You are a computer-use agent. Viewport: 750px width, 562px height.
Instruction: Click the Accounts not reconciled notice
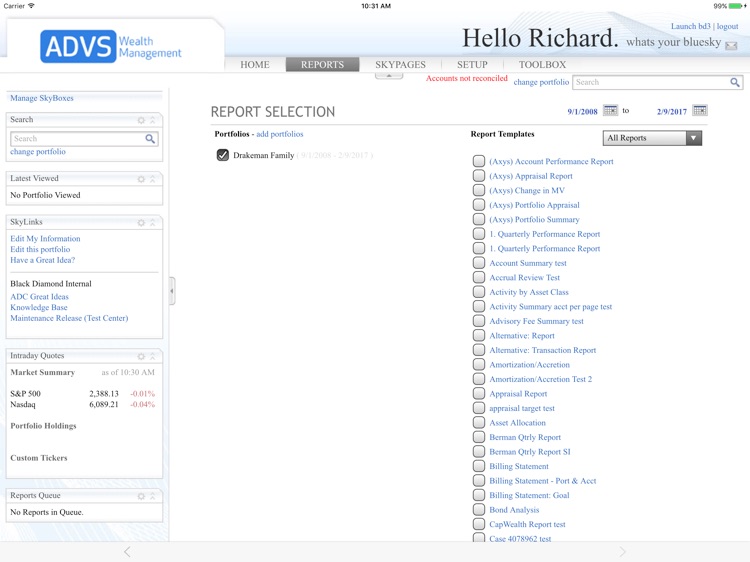point(467,78)
